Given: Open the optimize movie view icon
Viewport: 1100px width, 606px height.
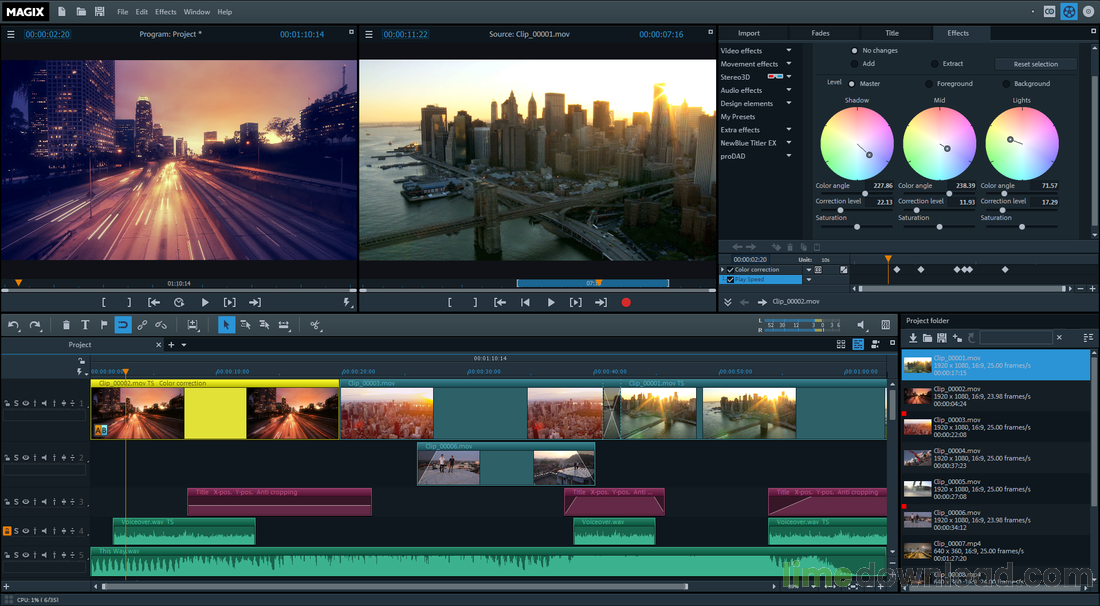Looking at the screenshot, I should click(x=193, y=324).
